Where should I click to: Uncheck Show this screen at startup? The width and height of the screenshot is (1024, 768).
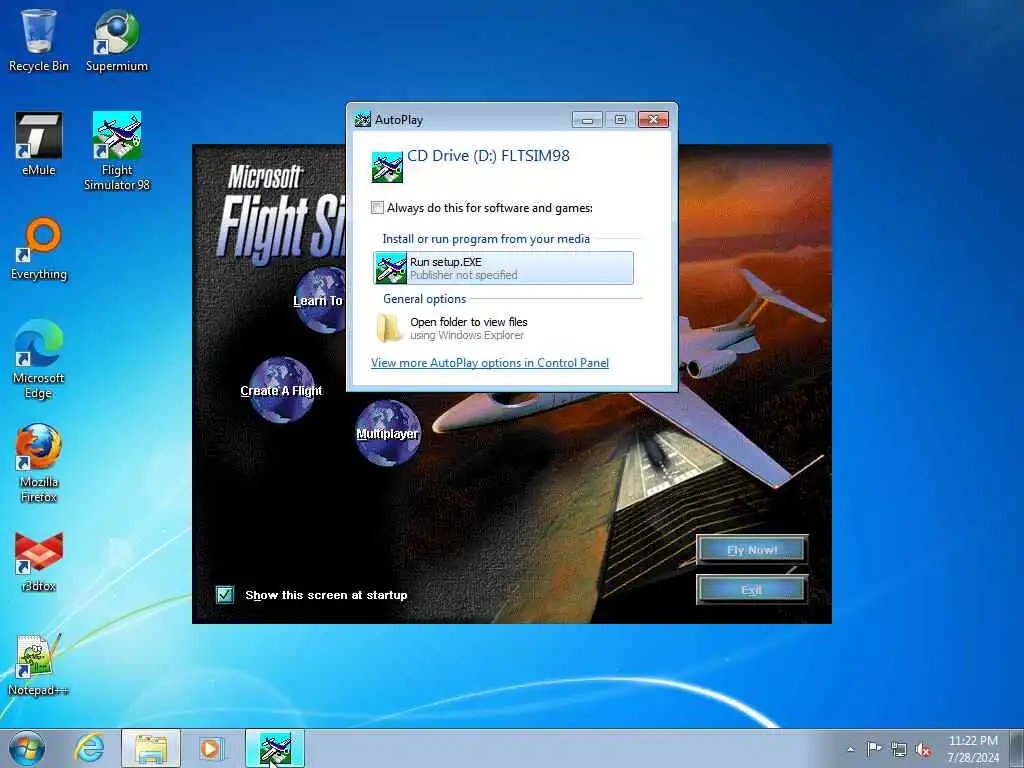pos(225,594)
